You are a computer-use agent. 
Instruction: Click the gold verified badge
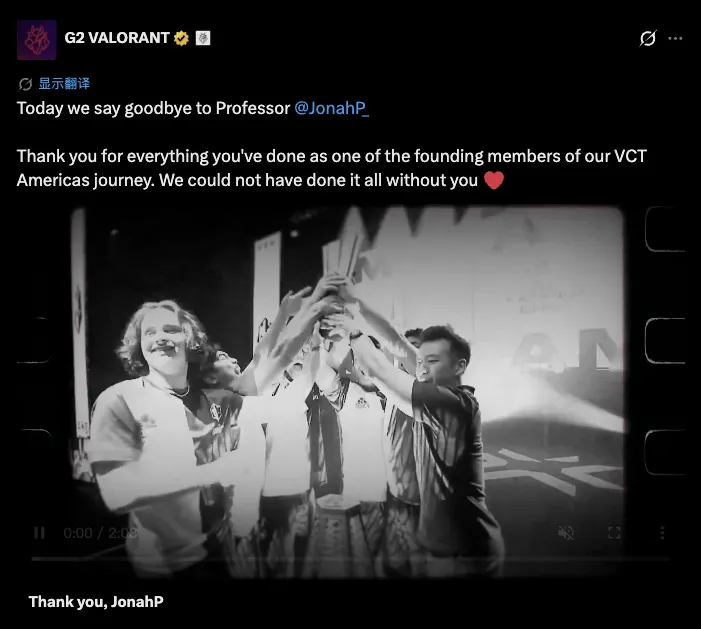coord(181,38)
